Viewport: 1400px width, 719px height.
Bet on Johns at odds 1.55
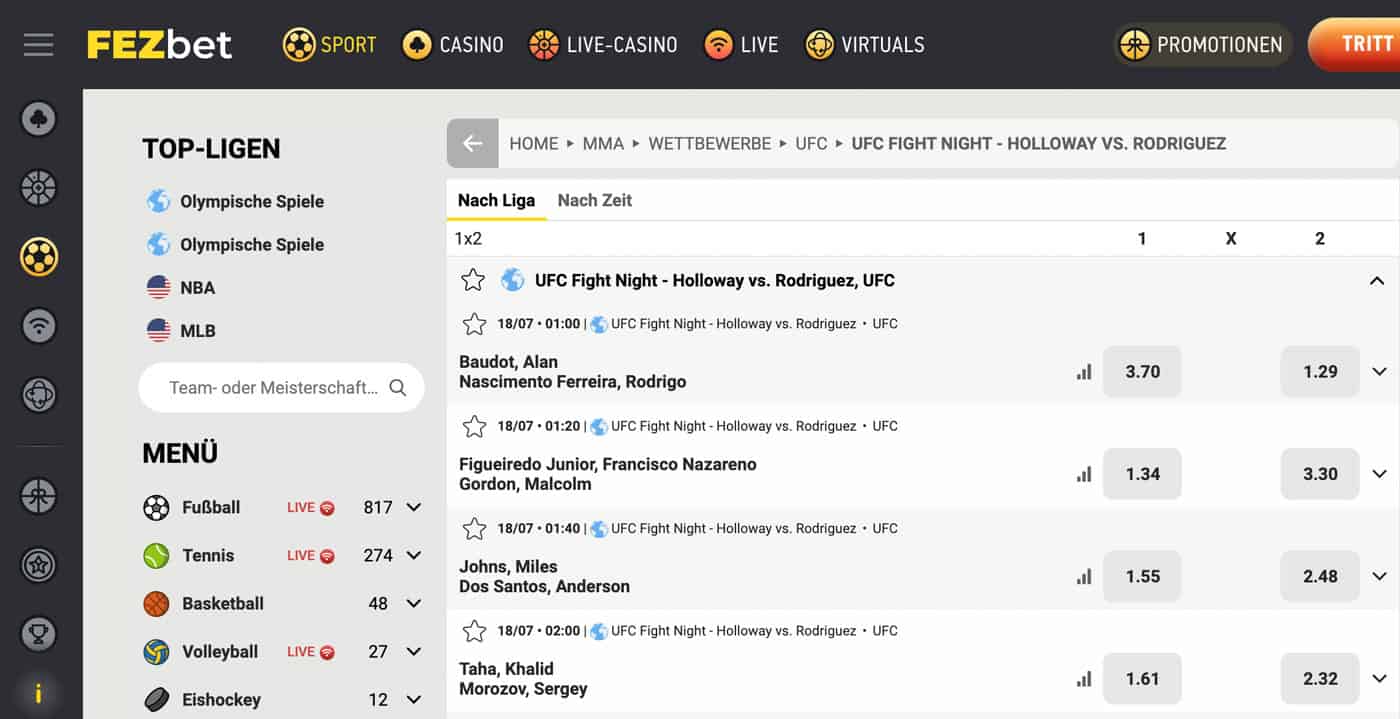pyautogui.click(x=1142, y=576)
